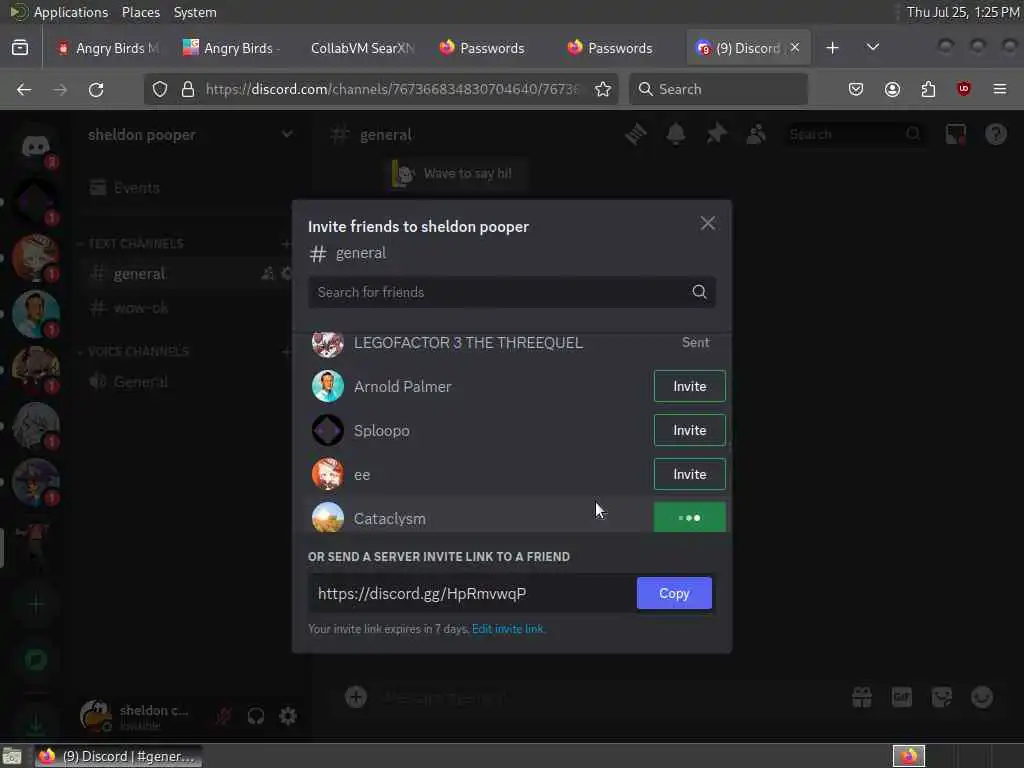The height and width of the screenshot is (768, 1024).
Task: Select the invite link URL text box
Action: pyautogui.click(x=472, y=593)
